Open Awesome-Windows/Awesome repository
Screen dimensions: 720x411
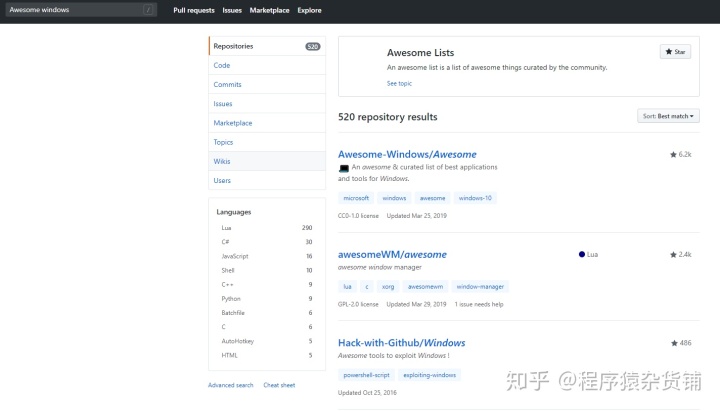pos(407,154)
